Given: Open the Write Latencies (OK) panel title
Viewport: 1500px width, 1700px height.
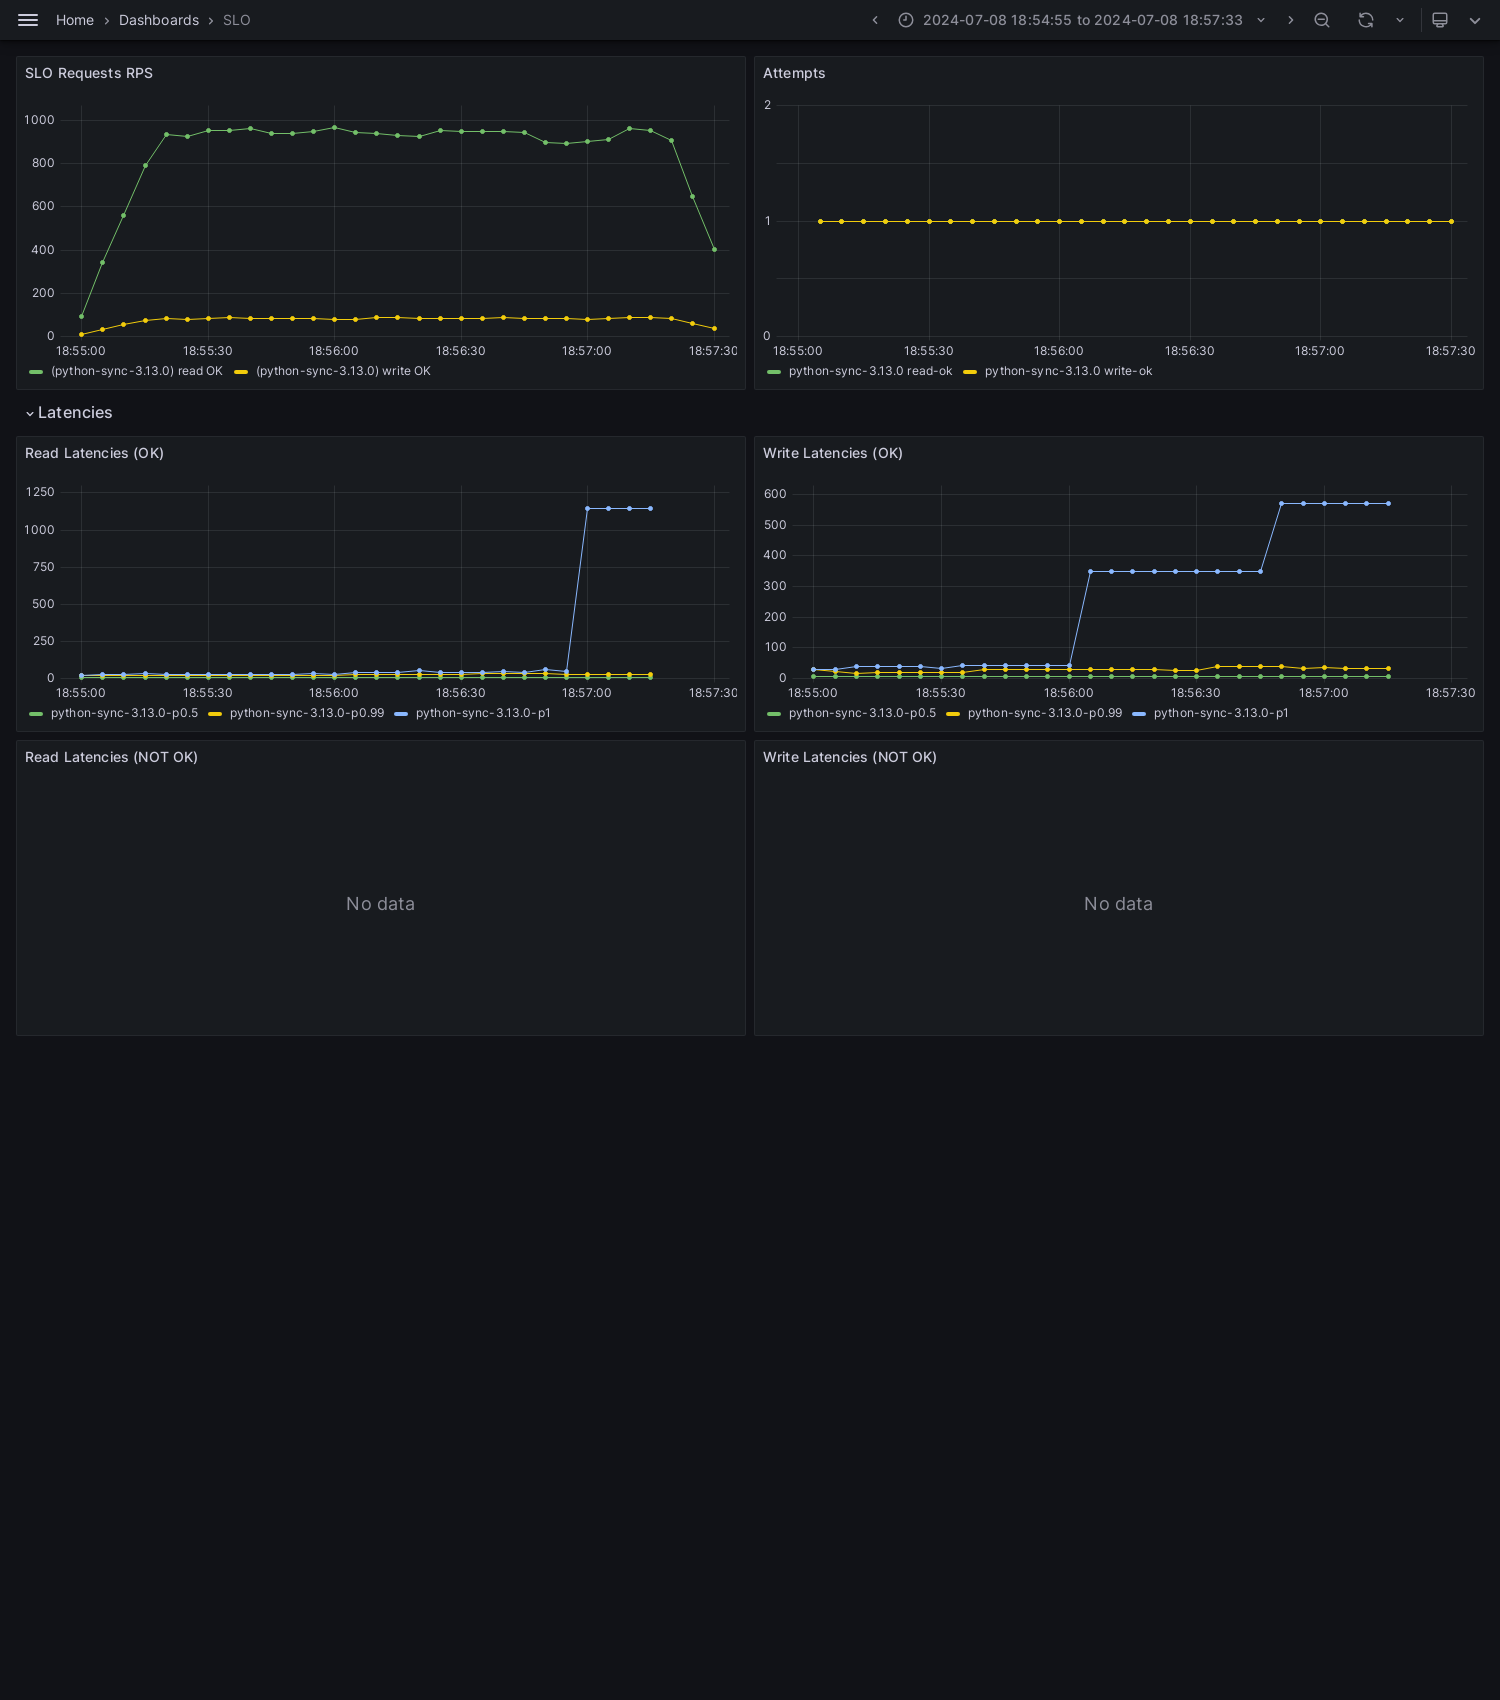Looking at the screenshot, I should 833,453.
